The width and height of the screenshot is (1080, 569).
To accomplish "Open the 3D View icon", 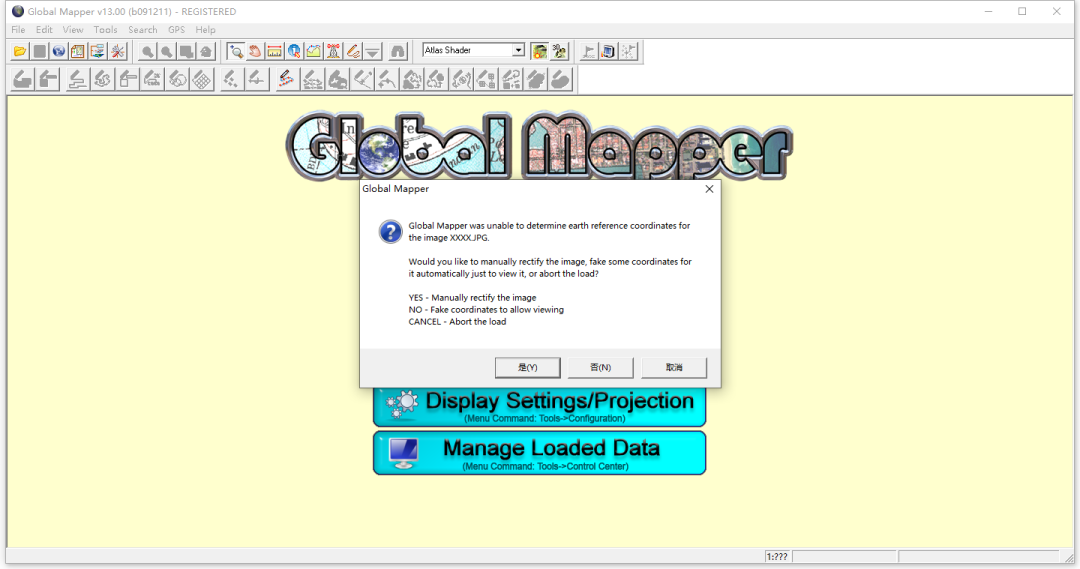I will pos(559,51).
